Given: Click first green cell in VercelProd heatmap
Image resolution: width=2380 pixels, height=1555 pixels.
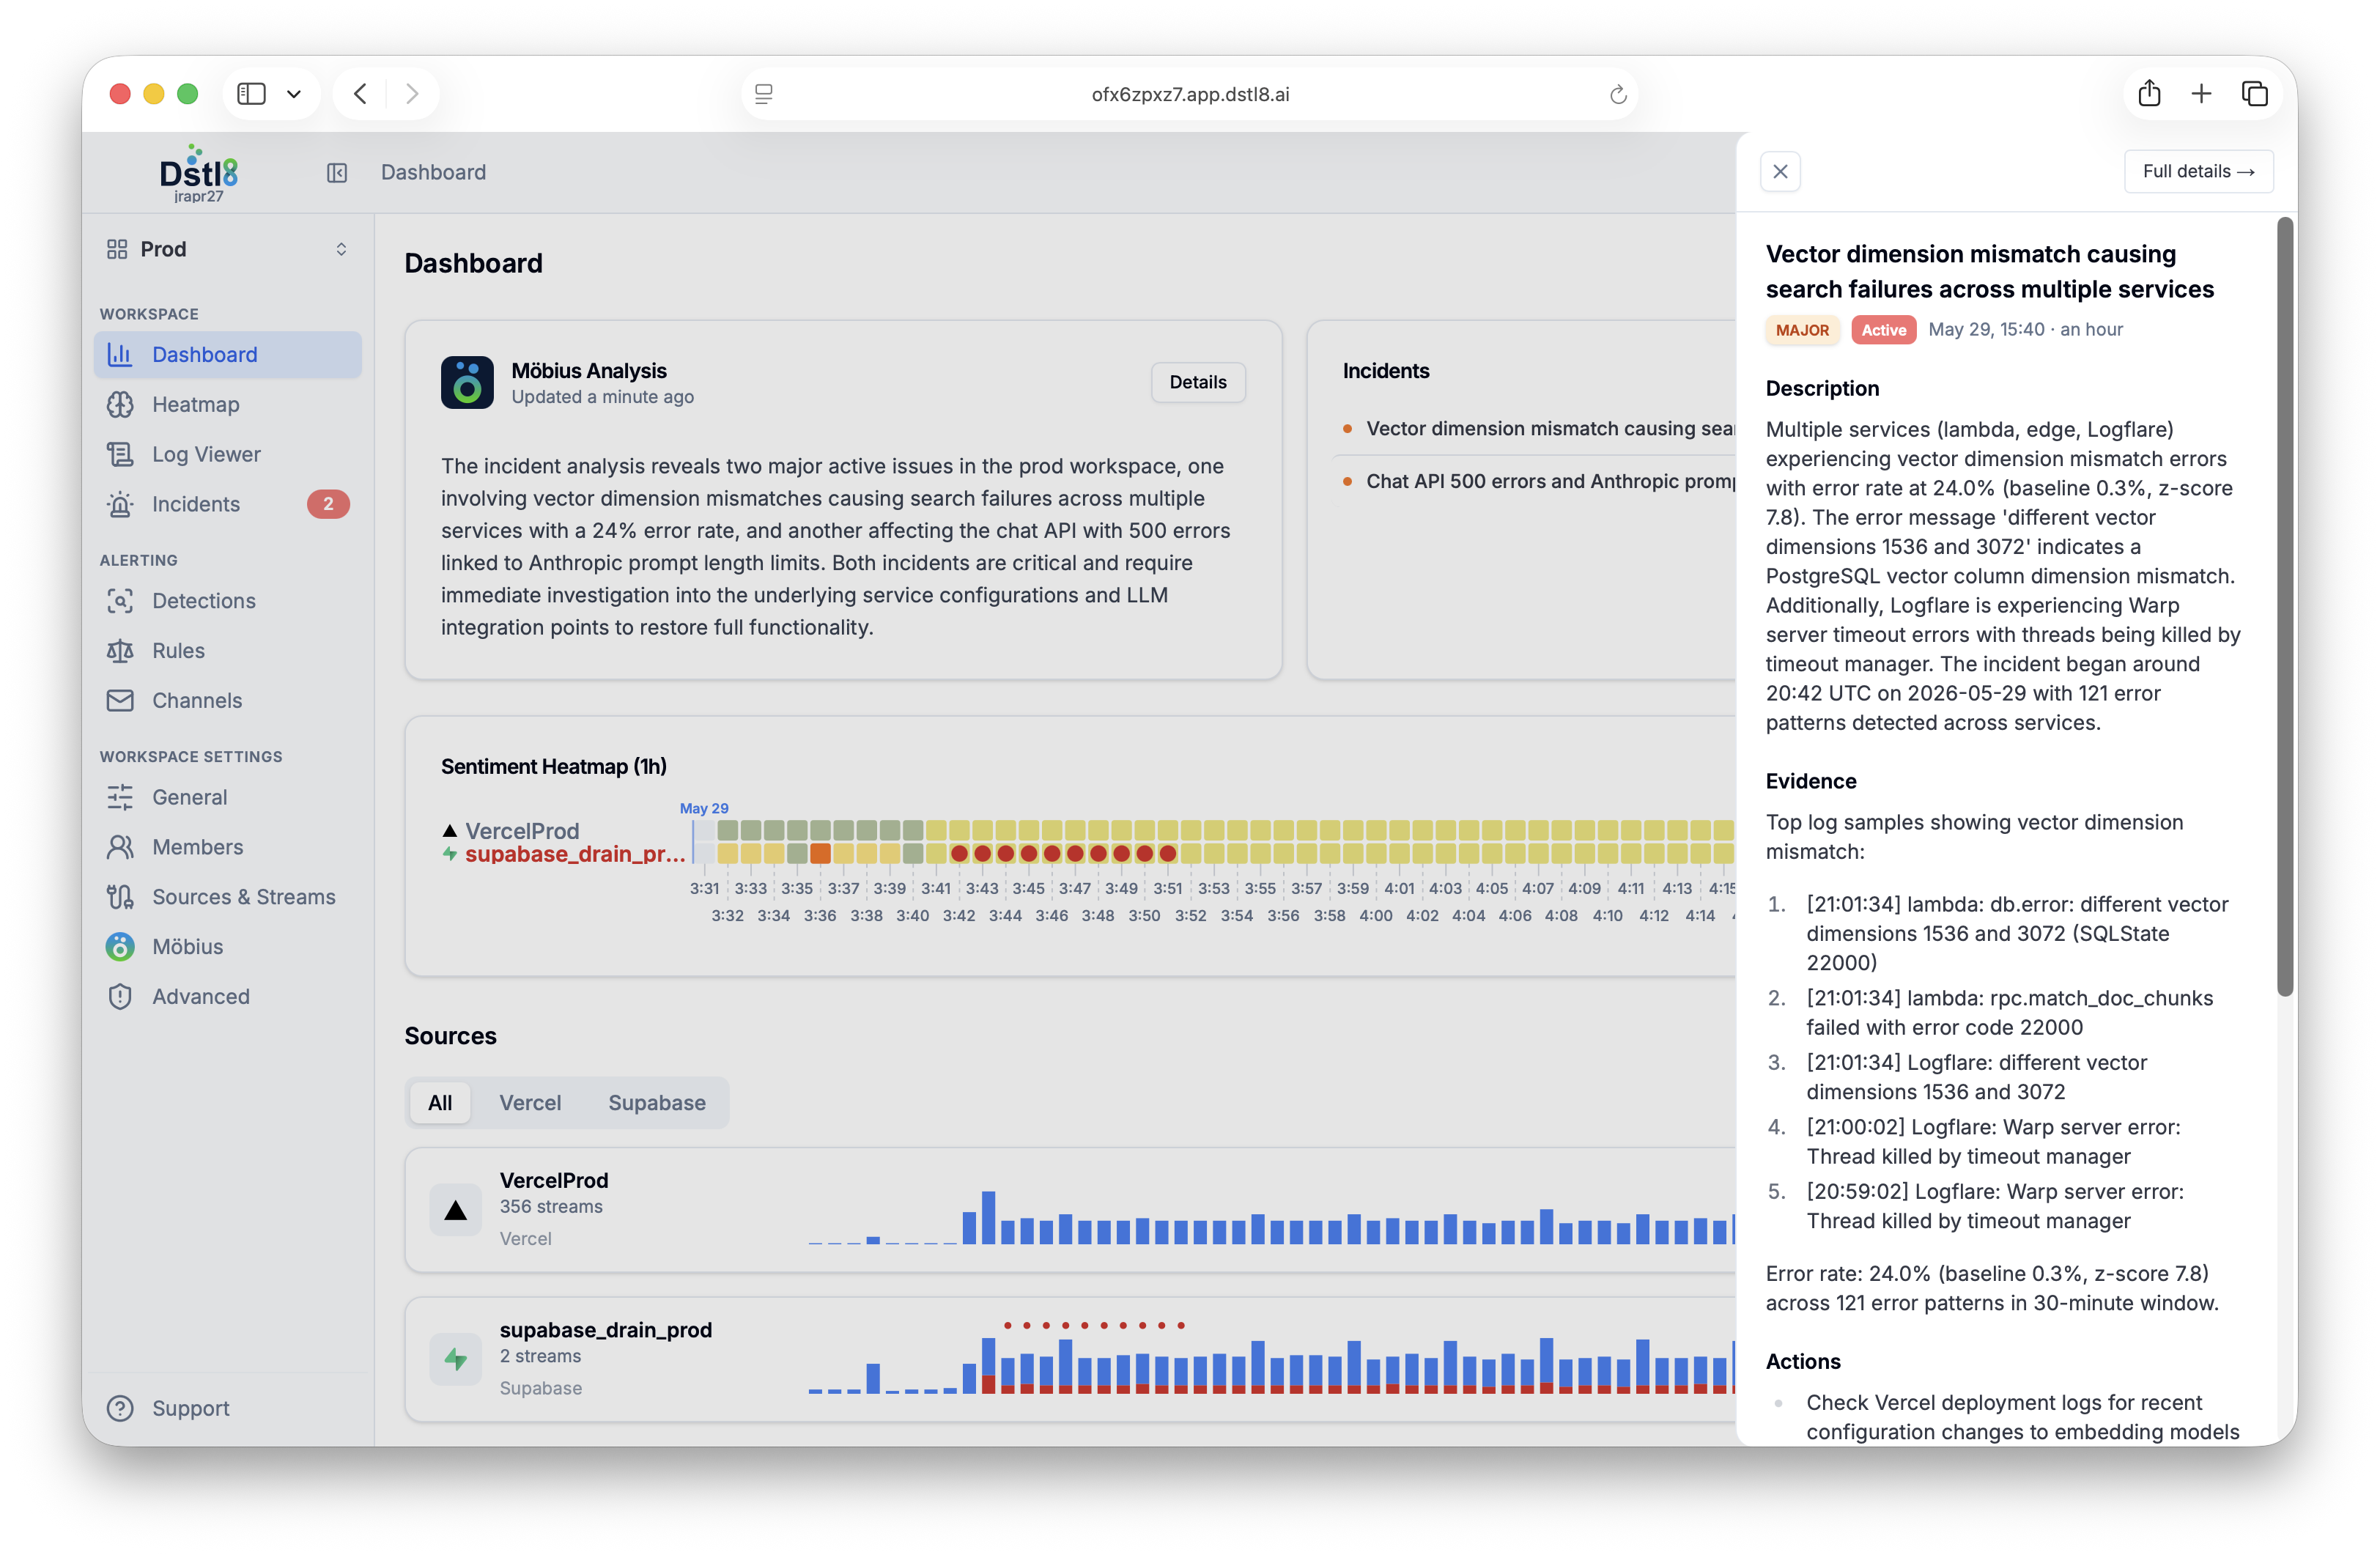Looking at the screenshot, I should pyautogui.click(x=727, y=830).
